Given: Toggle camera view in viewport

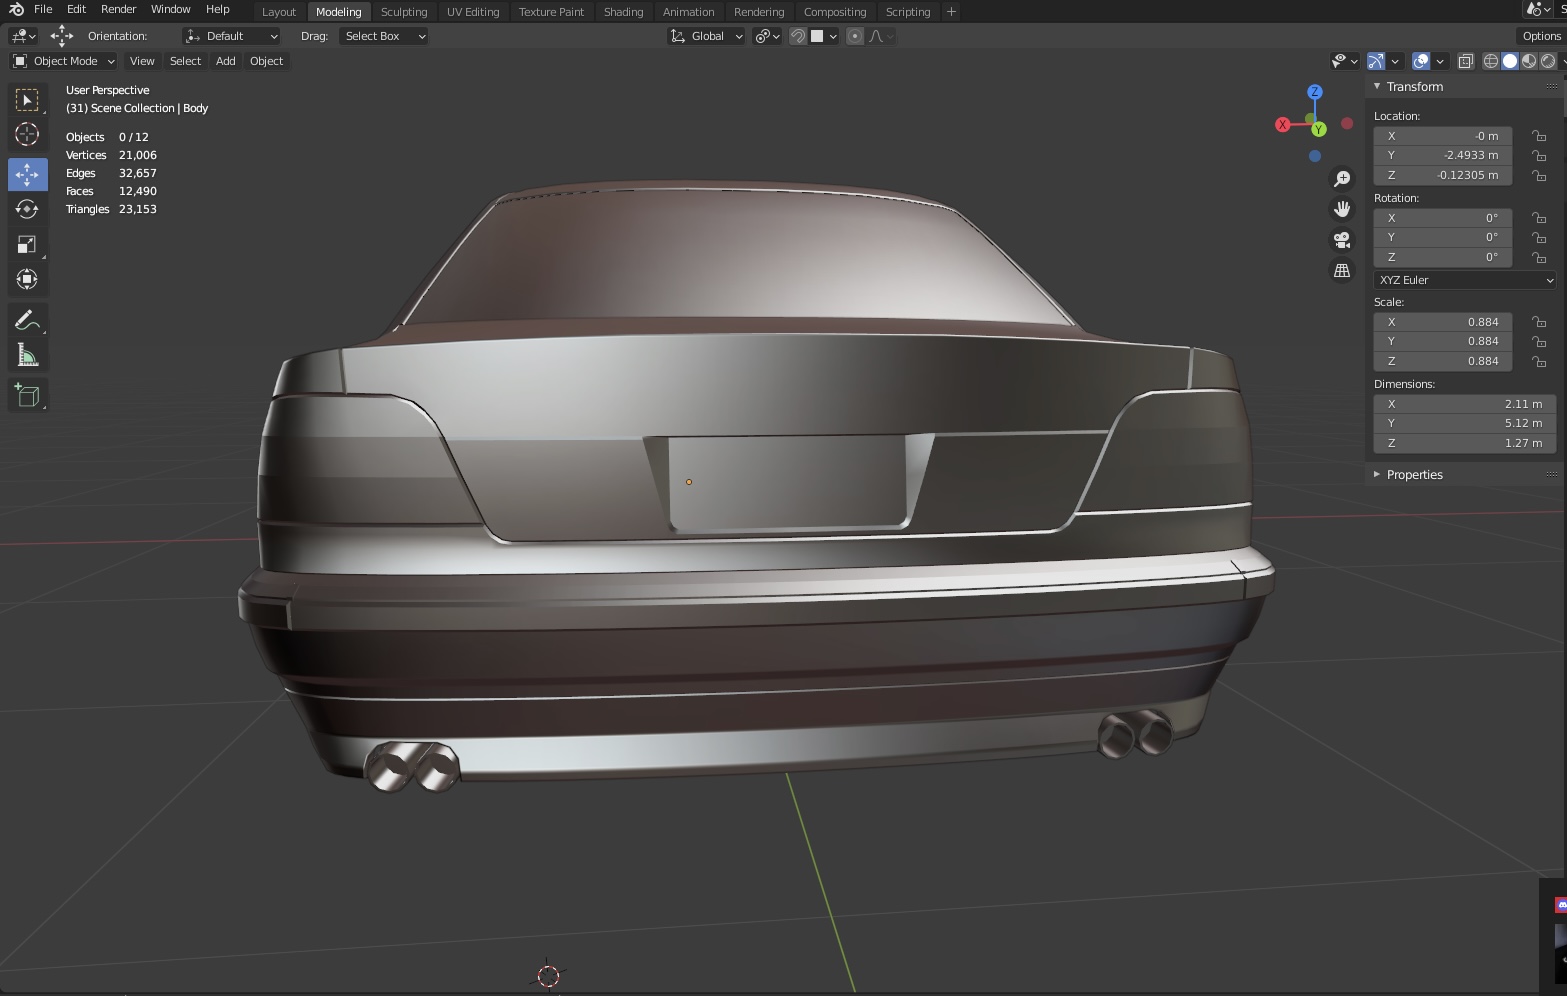Looking at the screenshot, I should pos(1342,240).
